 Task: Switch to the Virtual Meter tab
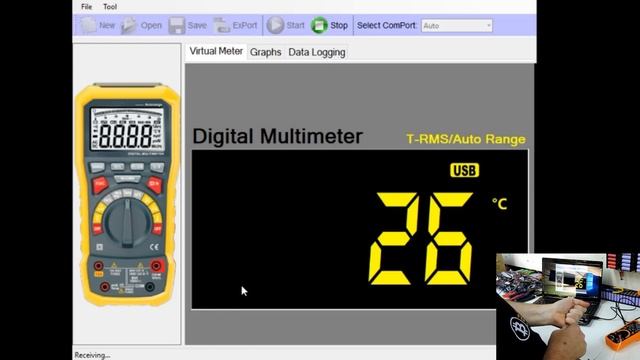(x=216, y=51)
